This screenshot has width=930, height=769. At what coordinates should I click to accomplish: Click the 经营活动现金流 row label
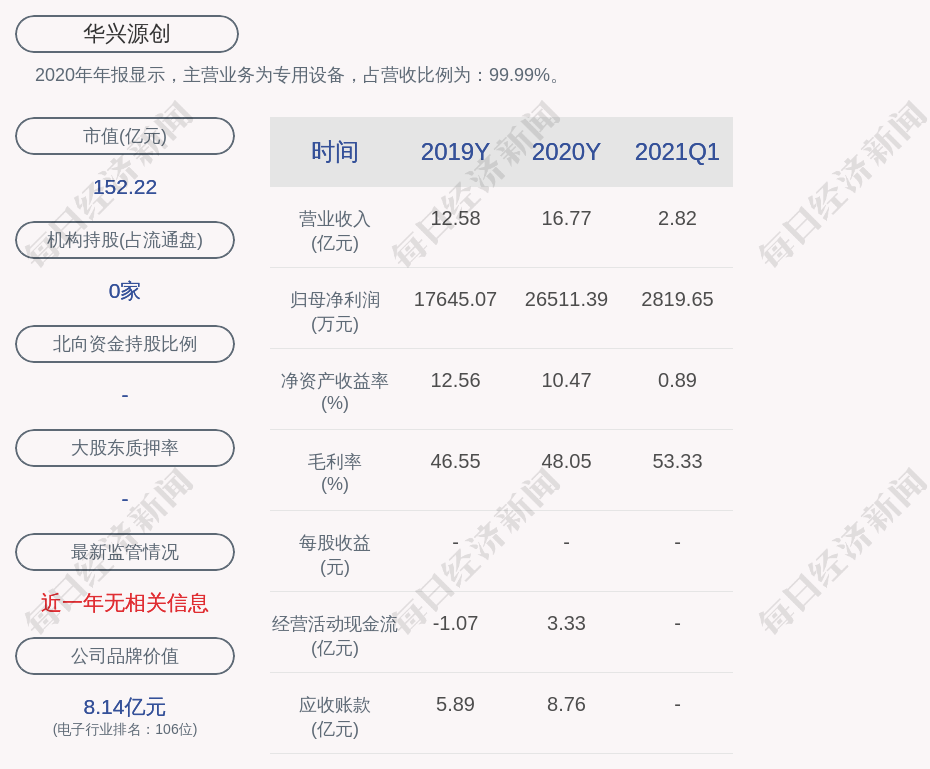click(x=334, y=635)
